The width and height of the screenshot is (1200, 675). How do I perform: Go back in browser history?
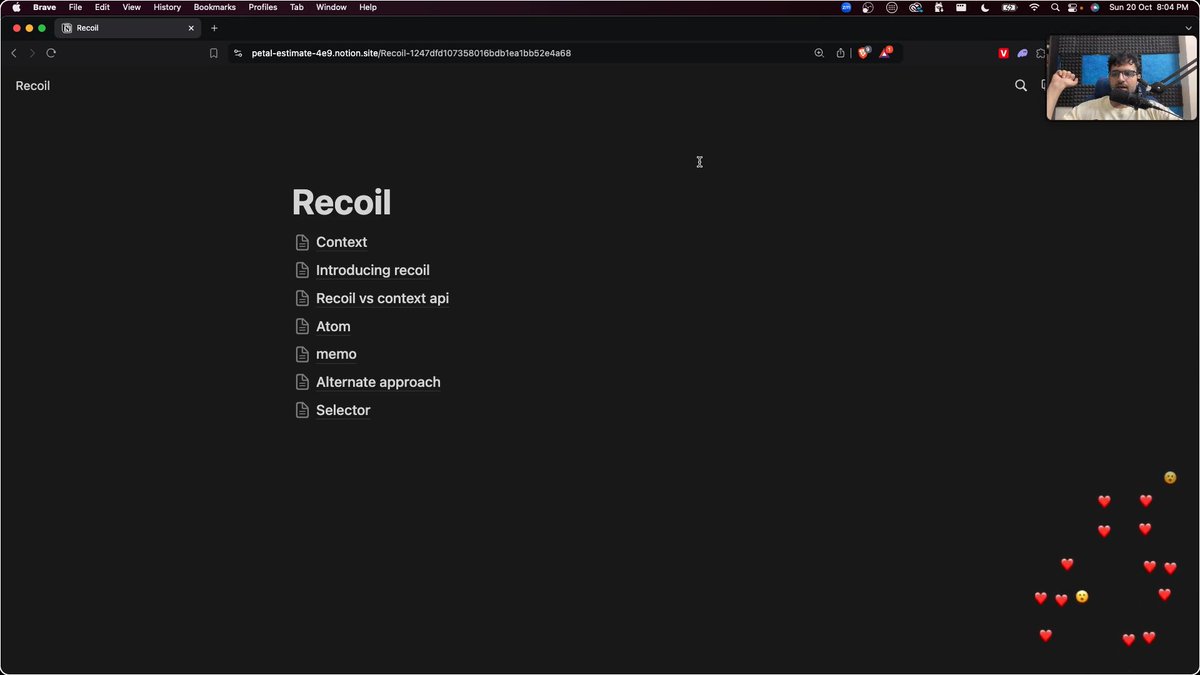14,53
